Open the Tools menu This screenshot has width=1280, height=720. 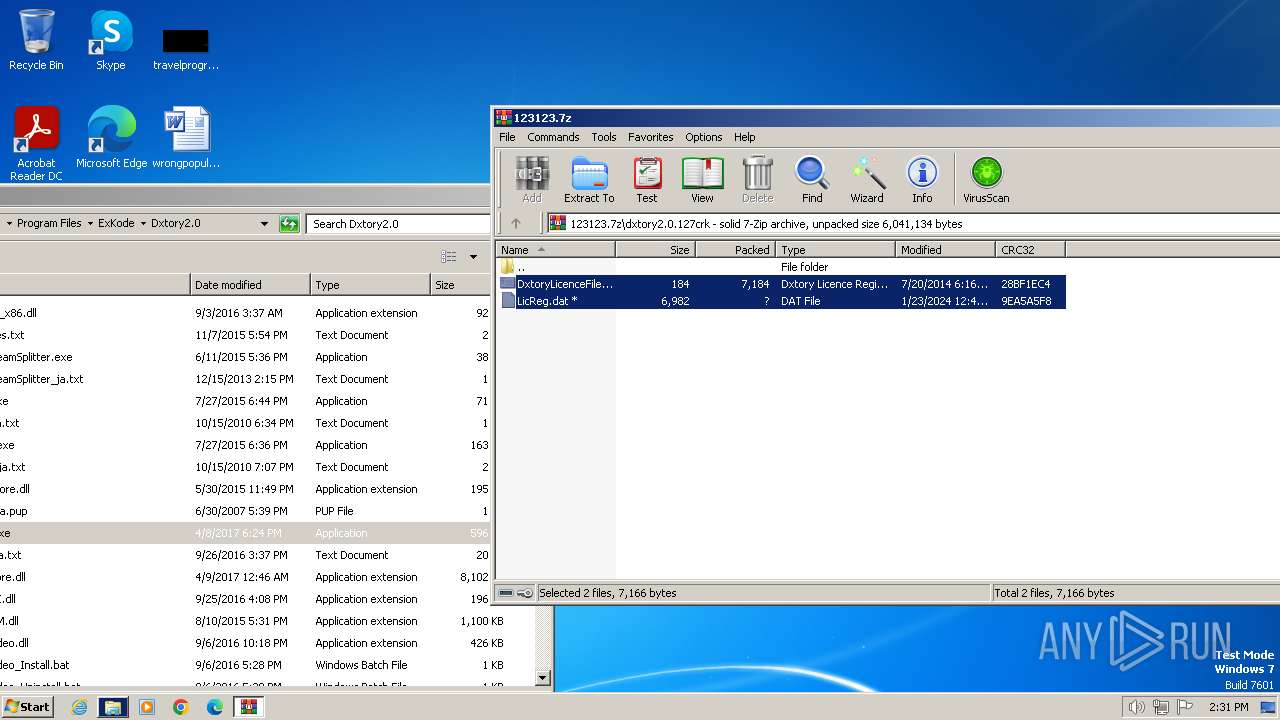tap(604, 137)
